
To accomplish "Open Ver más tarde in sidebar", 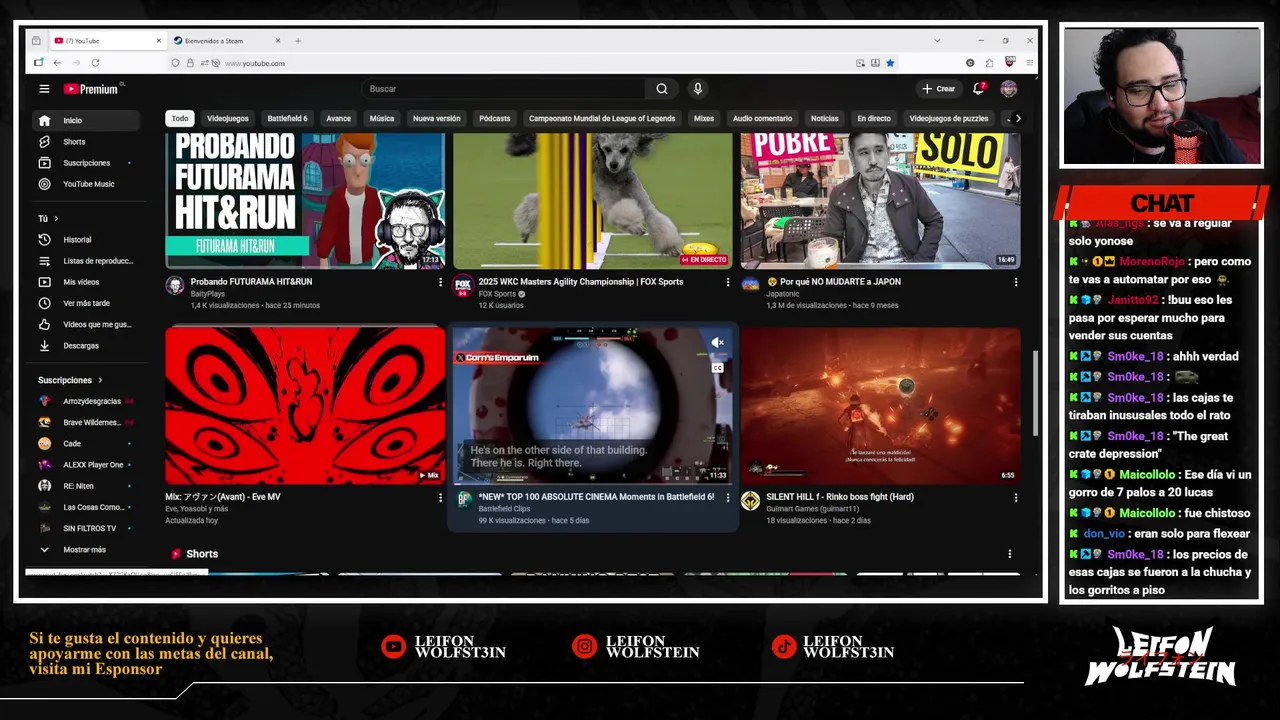I will click(x=84, y=303).
